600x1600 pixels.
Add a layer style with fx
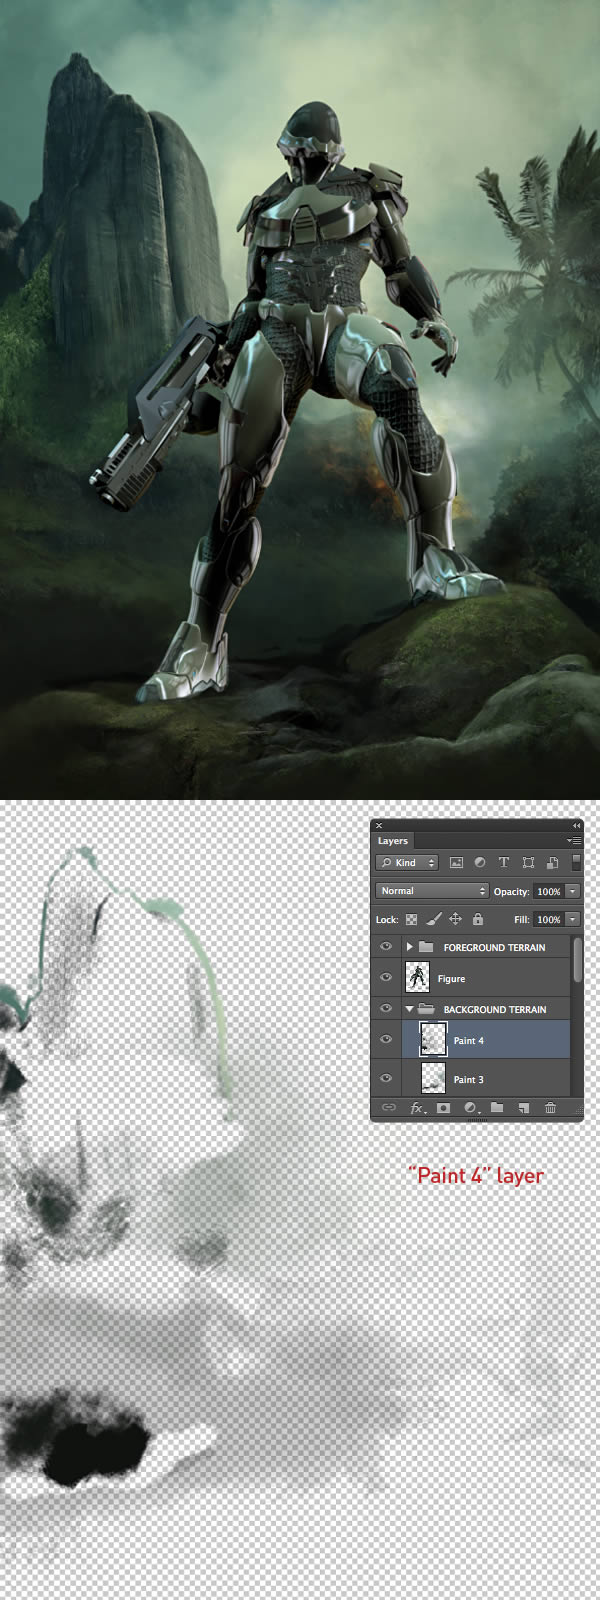(417, 1108)
